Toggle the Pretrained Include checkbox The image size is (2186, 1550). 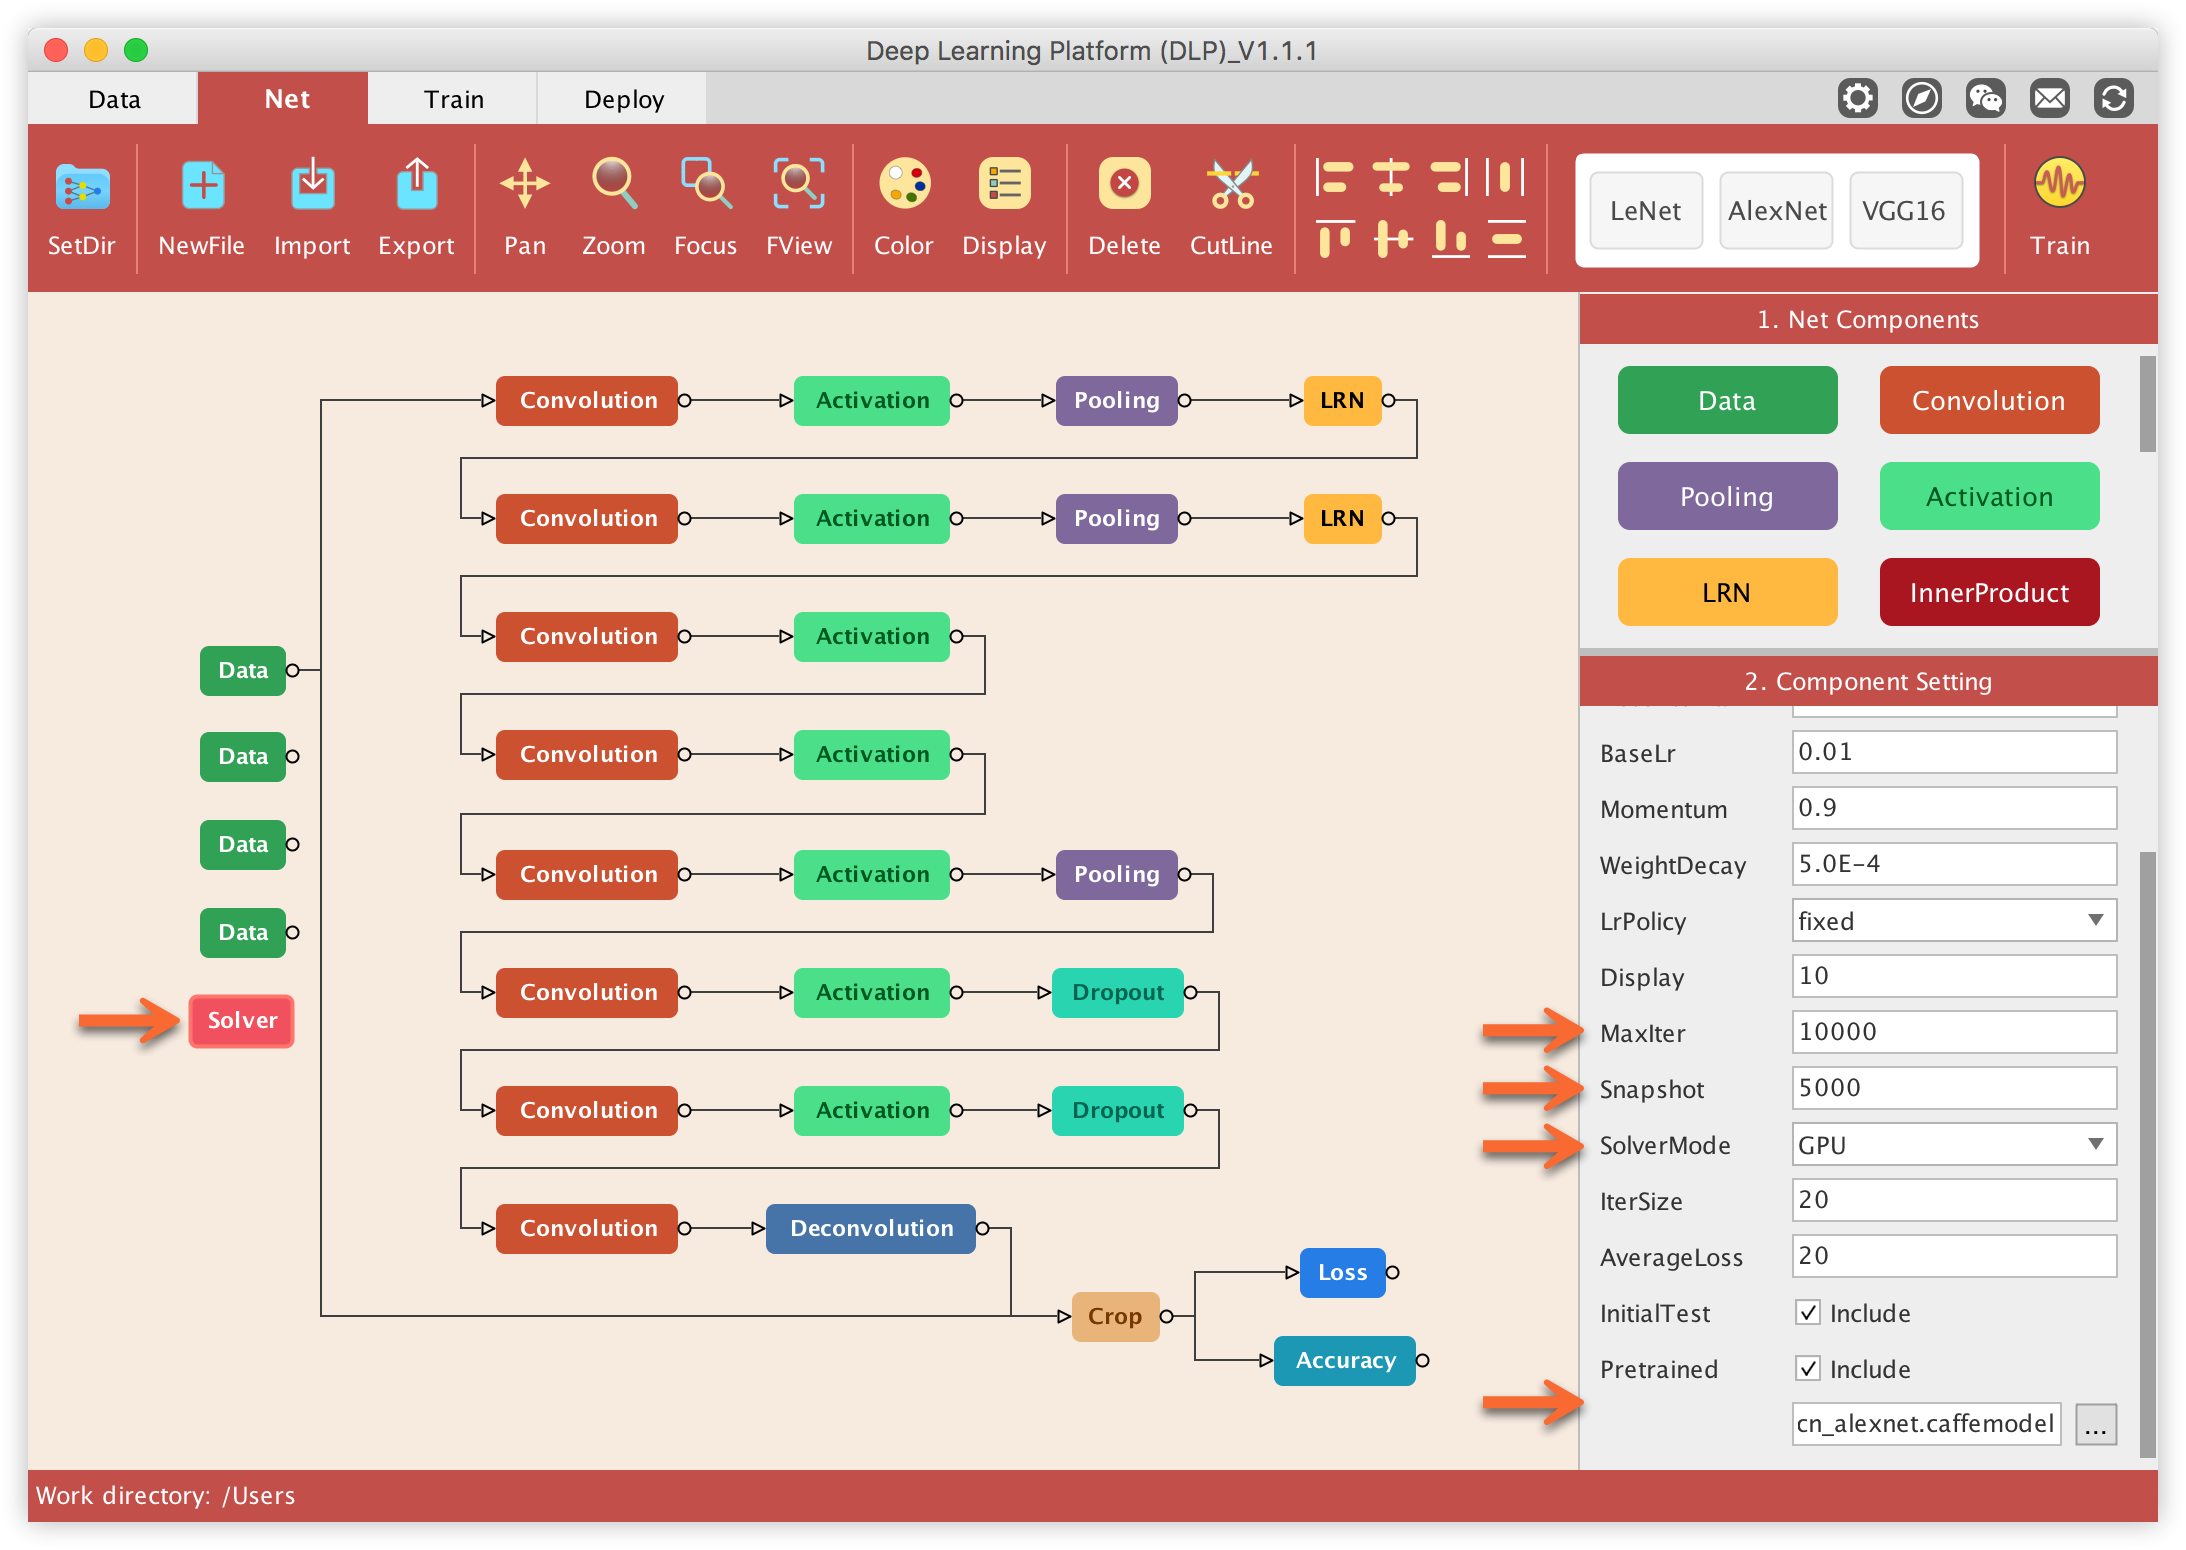click(1808, 1368)
